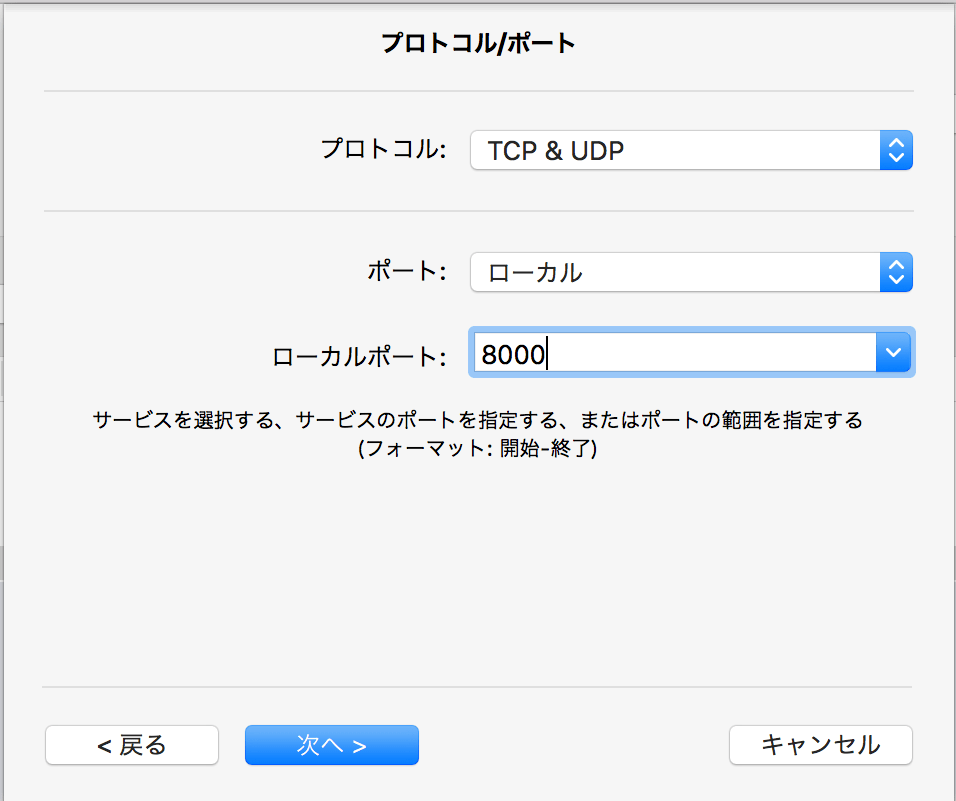Click the プロトコル: field label
Screen dimensions: 956x801
pos(383,149)
